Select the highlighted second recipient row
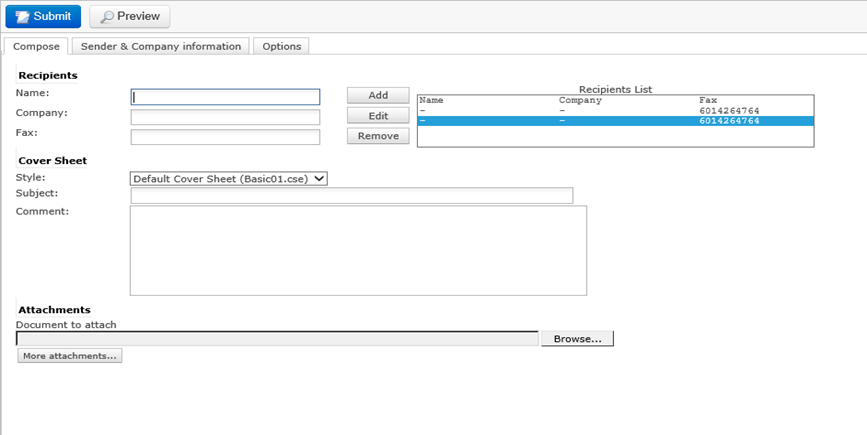867x435 pixels. tap(615, 121)
